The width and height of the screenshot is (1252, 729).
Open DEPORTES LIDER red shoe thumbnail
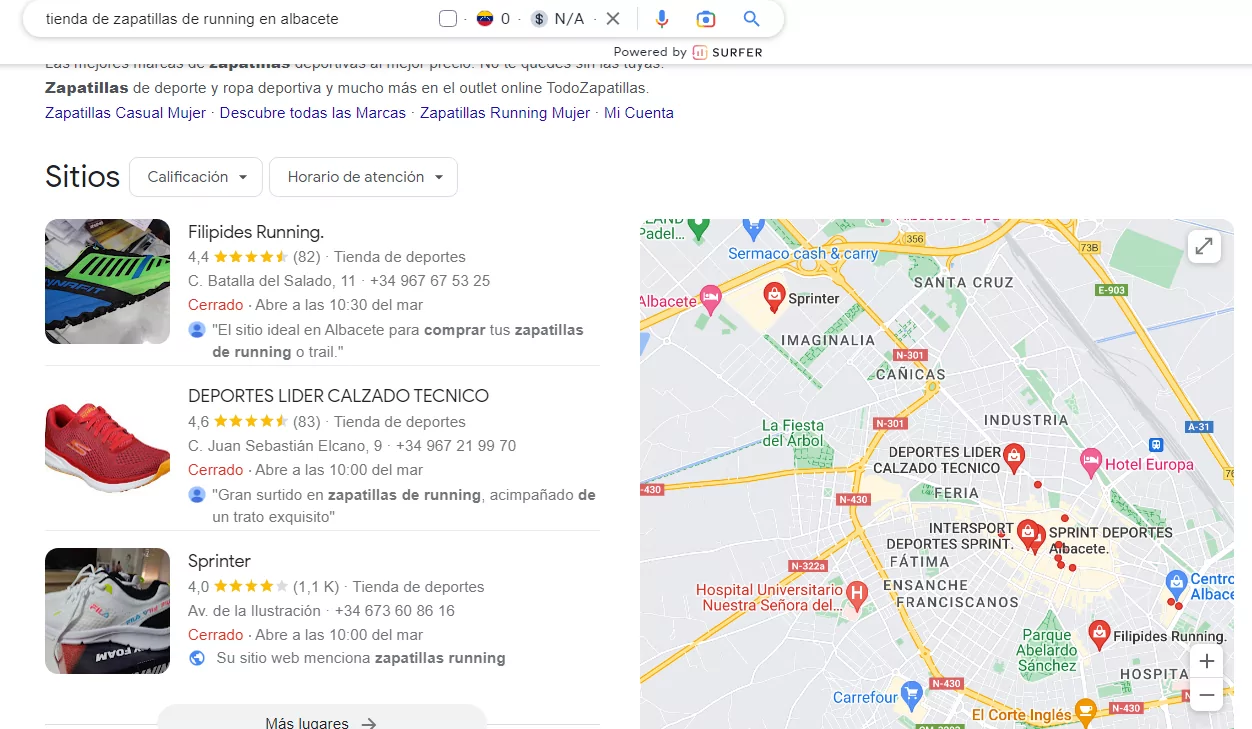(x=107, y=446)
